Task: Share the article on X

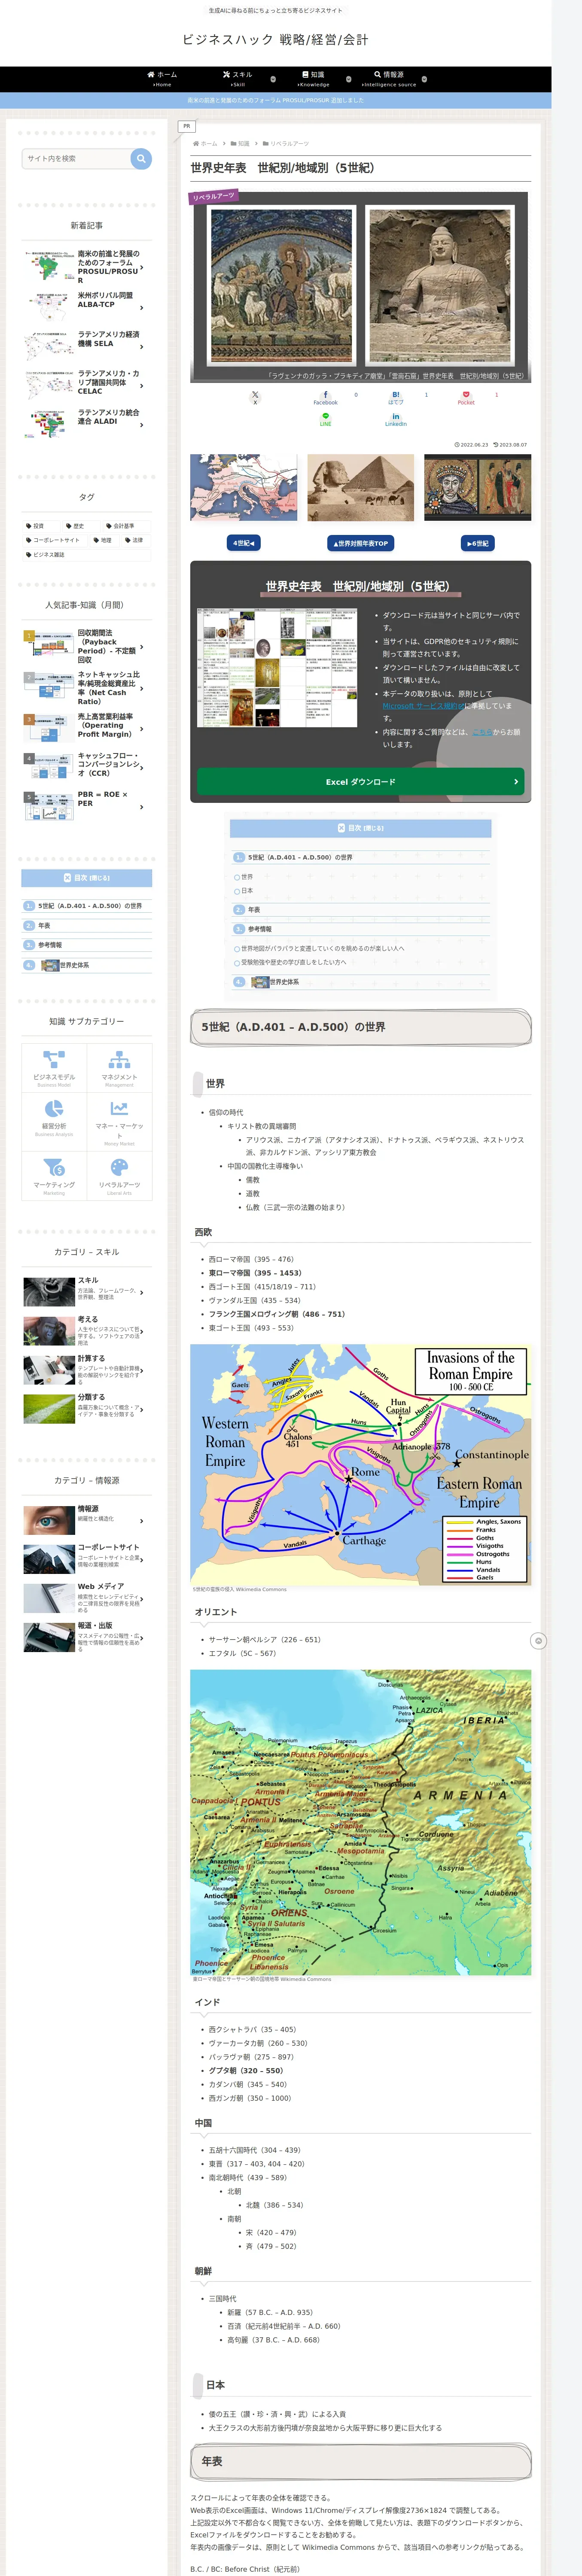Action: click(255, 397)
